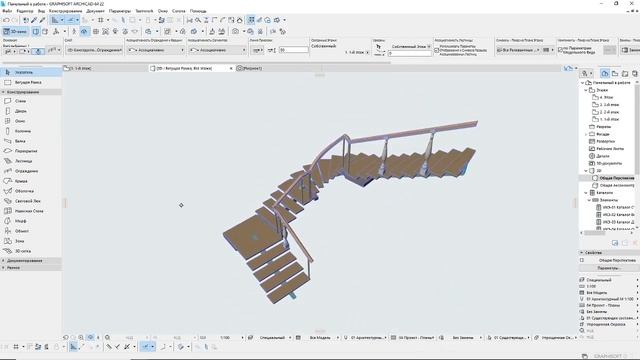This screenshot has height=360, width=640.
Task: Select the Beam (Балка) tool
Action: [x=31, y=141]
